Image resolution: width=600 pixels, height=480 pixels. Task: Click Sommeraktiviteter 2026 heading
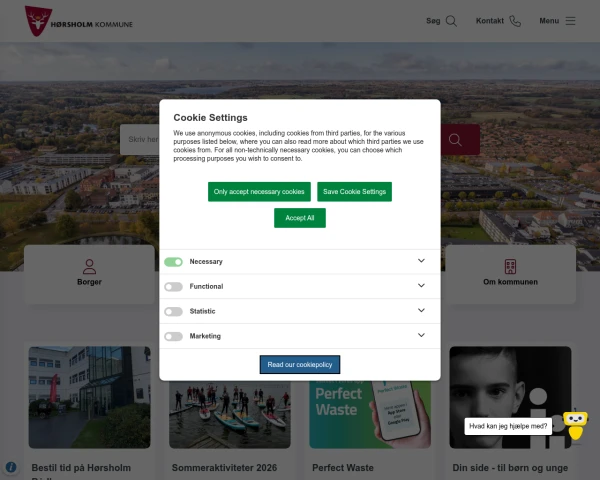(224, 468)
